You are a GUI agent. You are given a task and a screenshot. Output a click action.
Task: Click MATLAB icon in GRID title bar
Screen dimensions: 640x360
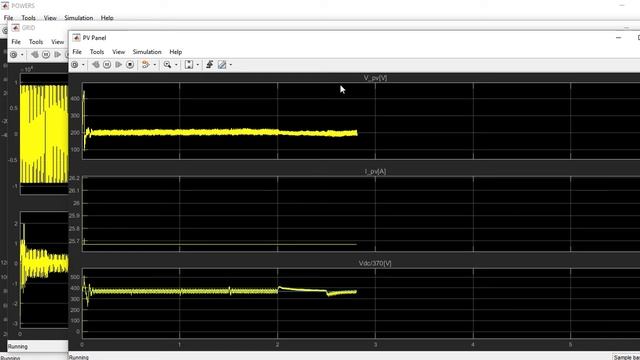(x=16, y=28)
